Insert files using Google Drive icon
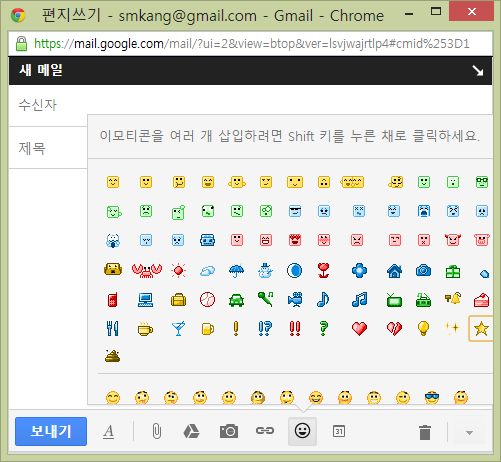 pyautogui.click(x=191, y=431)
